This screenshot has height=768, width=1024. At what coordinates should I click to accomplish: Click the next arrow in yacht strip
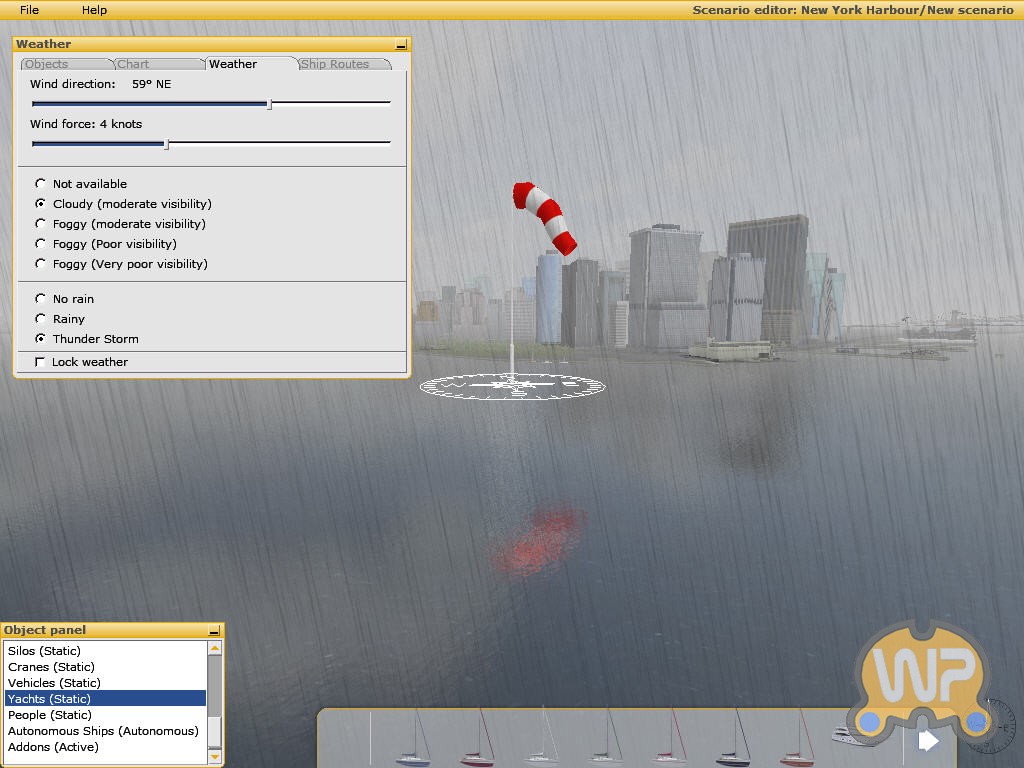pos(928,741)
